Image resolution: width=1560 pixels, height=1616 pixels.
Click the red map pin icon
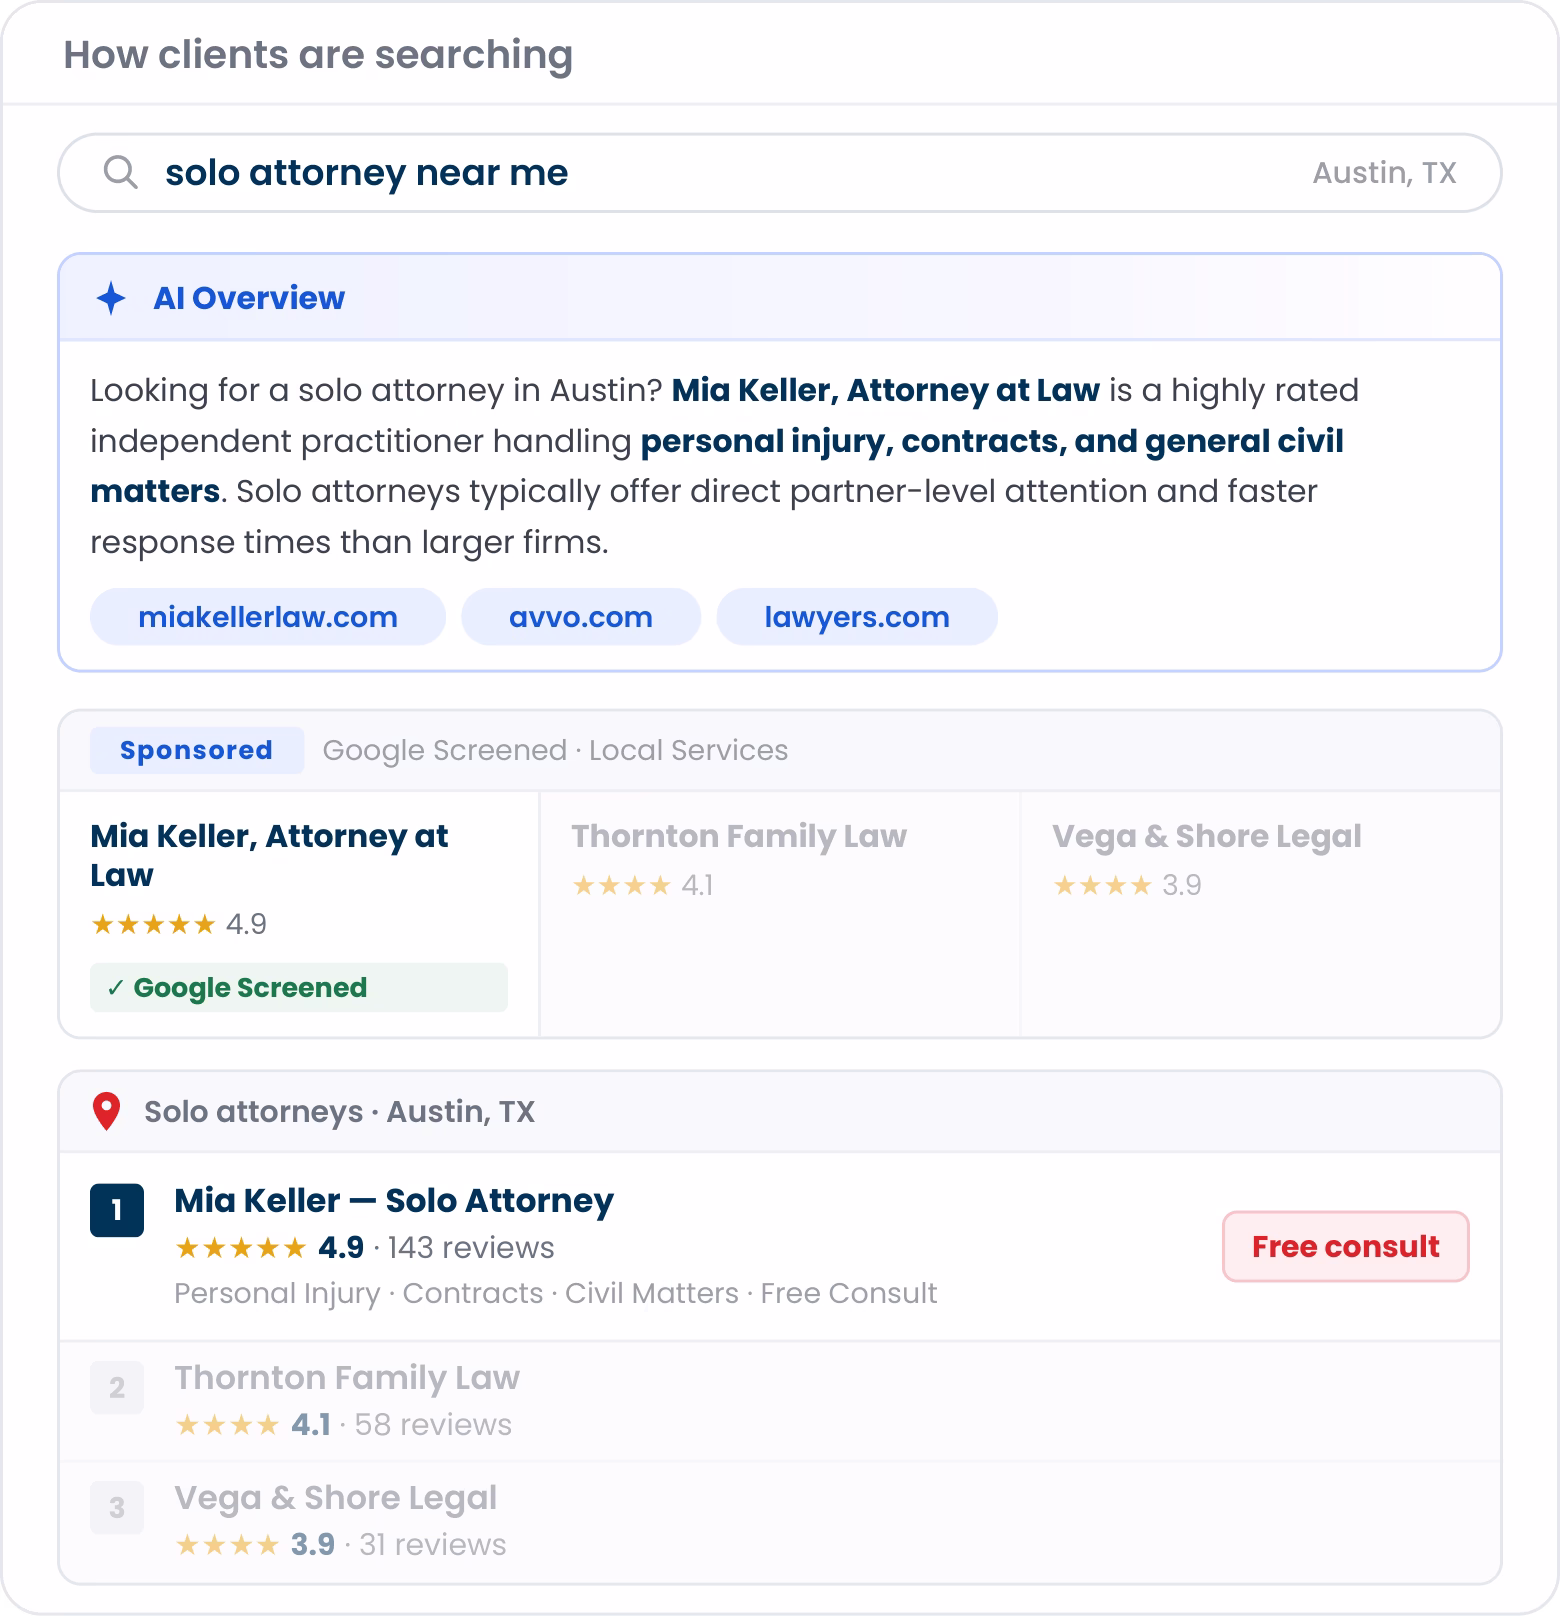[106, 1111]
